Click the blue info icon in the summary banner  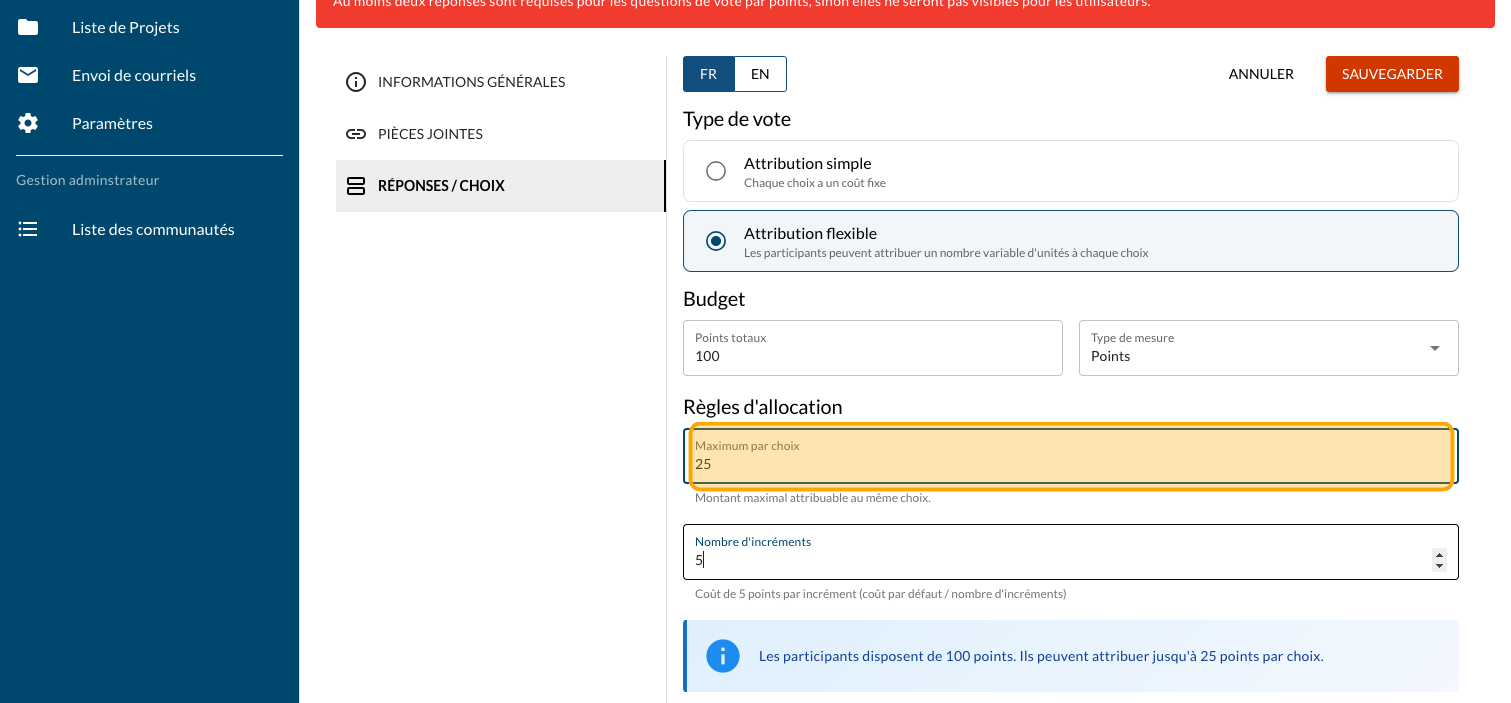(722, 656)
